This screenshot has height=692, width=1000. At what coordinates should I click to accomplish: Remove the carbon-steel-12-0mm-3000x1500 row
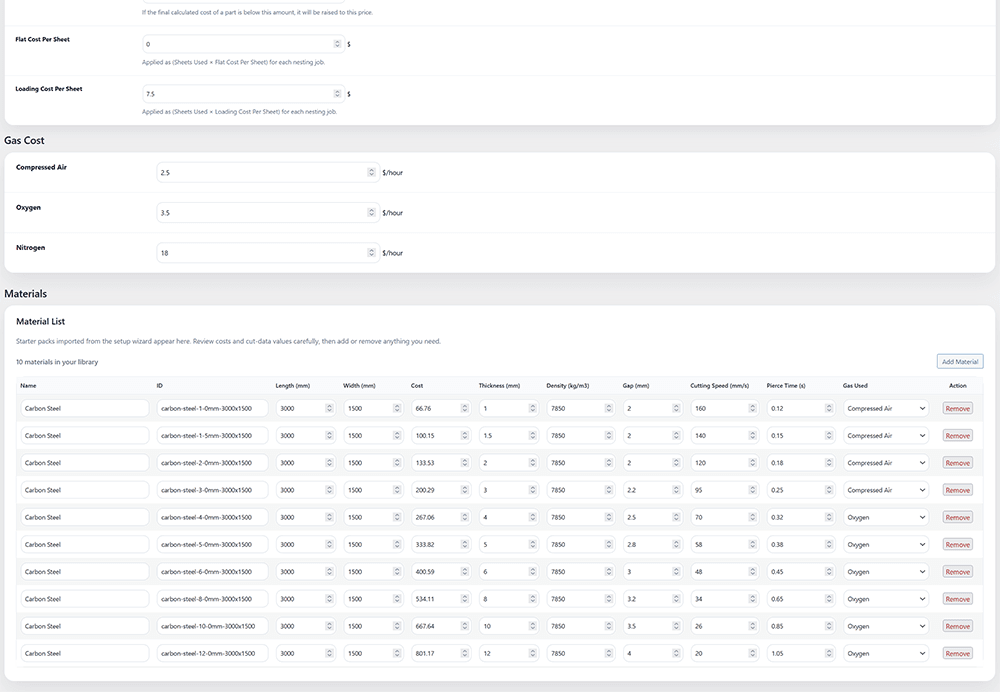pyautogui.click(x=957, y=653)
